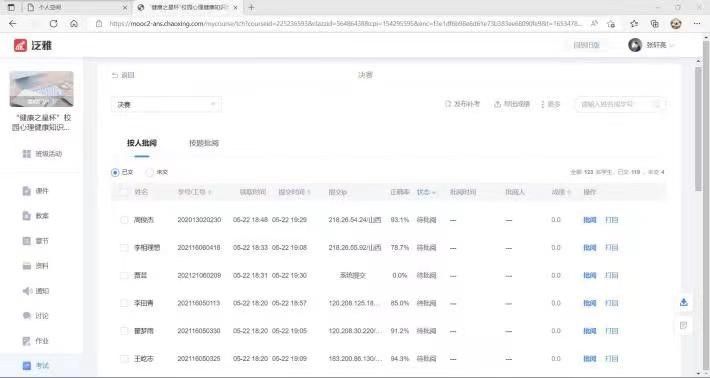Open browser home page icon
Viewport: 710px width, 378px height.
[x=74, y=24]
